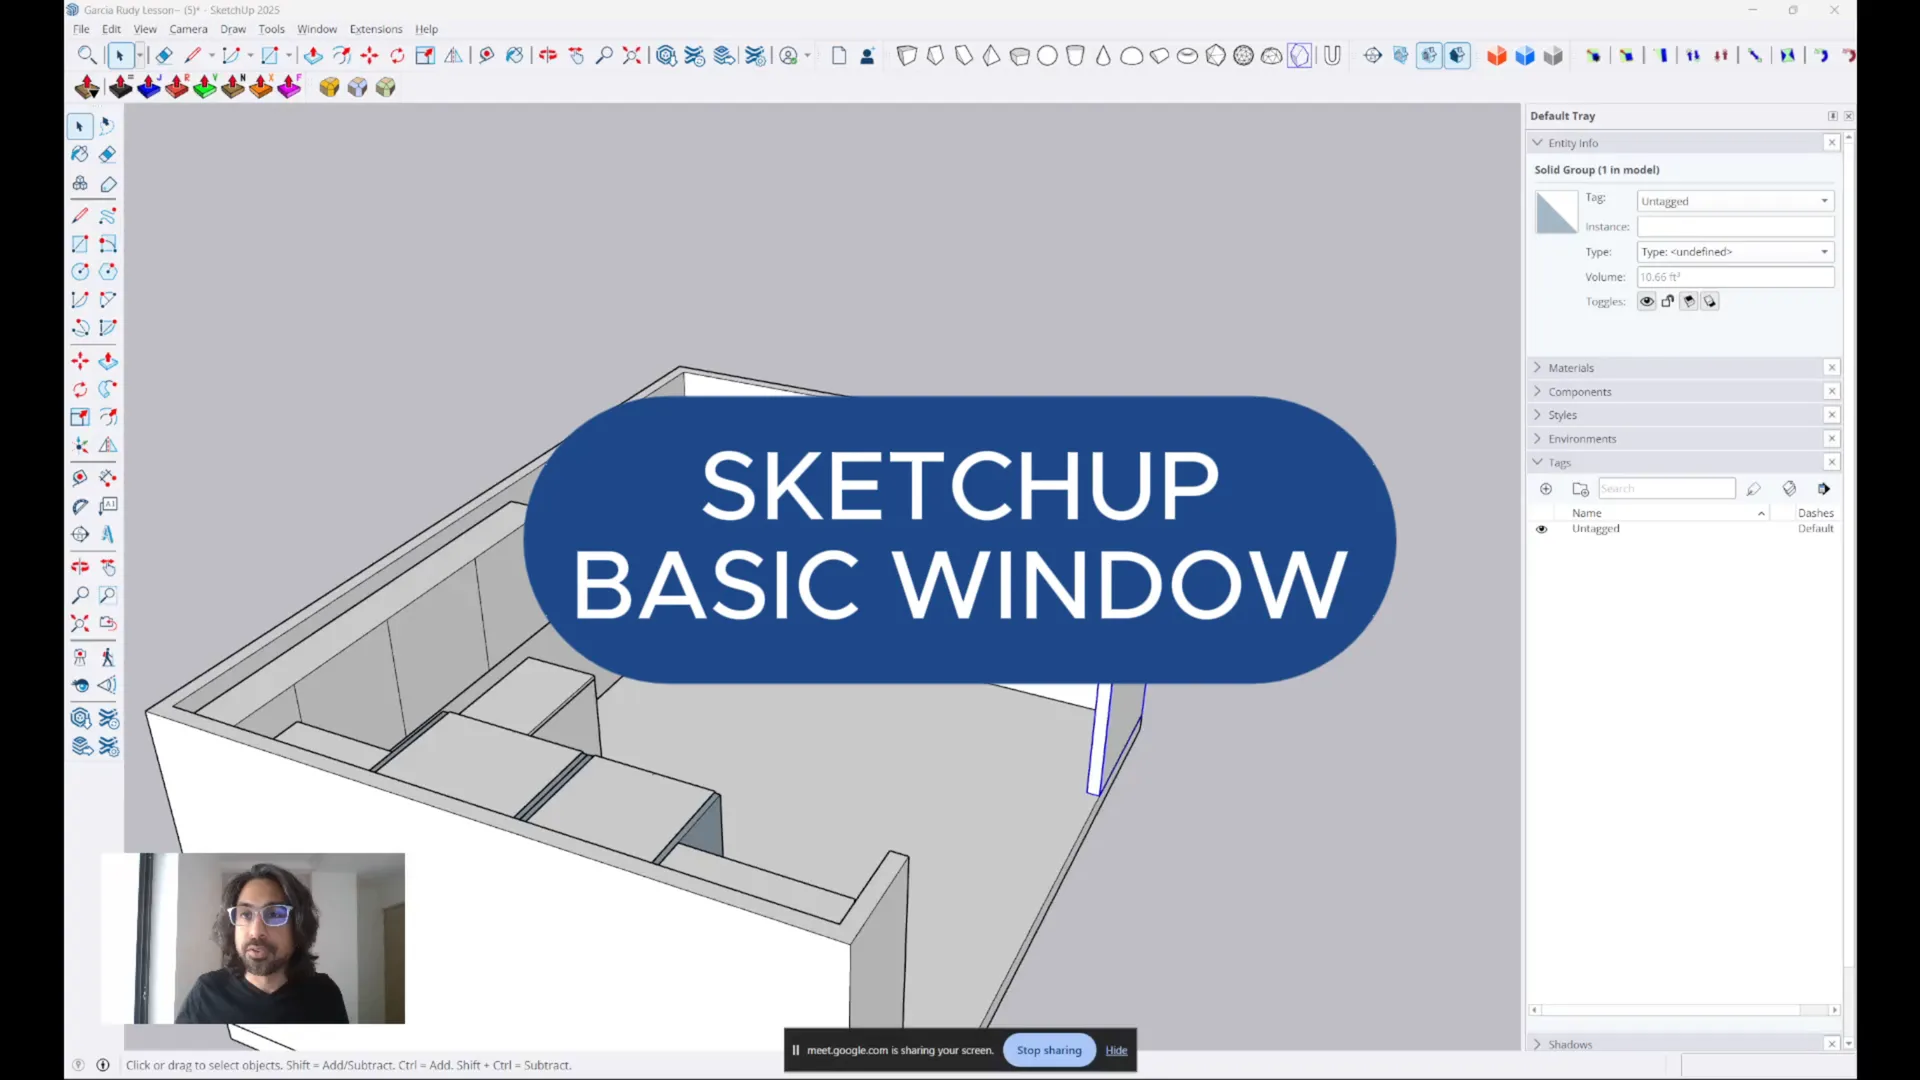The image size is (1920, 1080).
Task: Pick the Paint Bucket tool
Action: [80, 154]
